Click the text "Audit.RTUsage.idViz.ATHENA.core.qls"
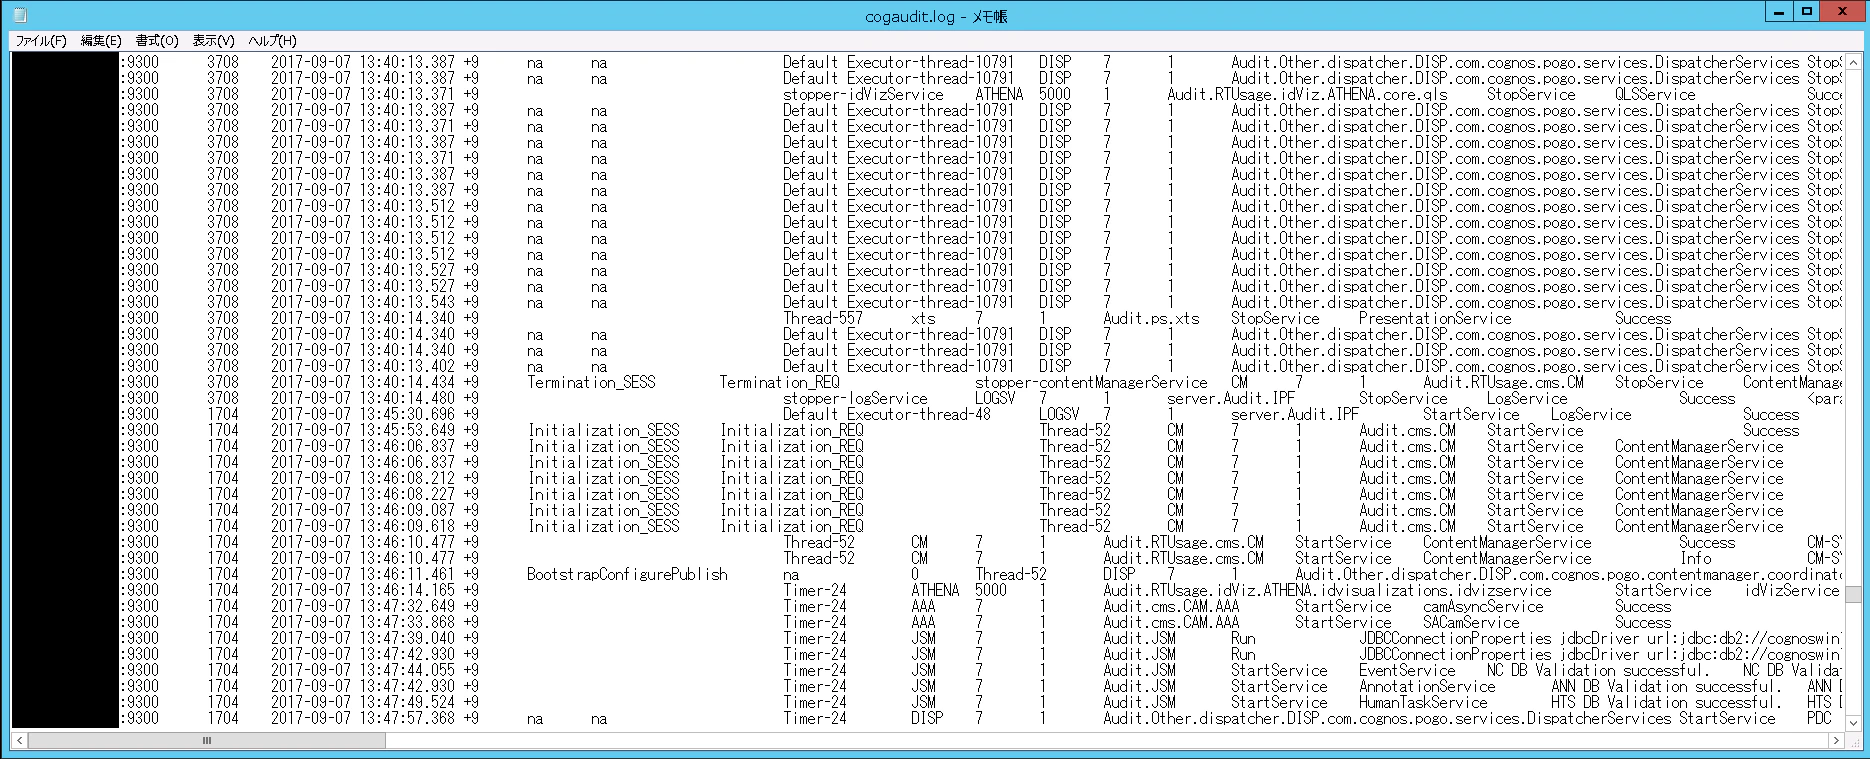This screenshot has height=759, width=1870. click(x=1307, y=94)
